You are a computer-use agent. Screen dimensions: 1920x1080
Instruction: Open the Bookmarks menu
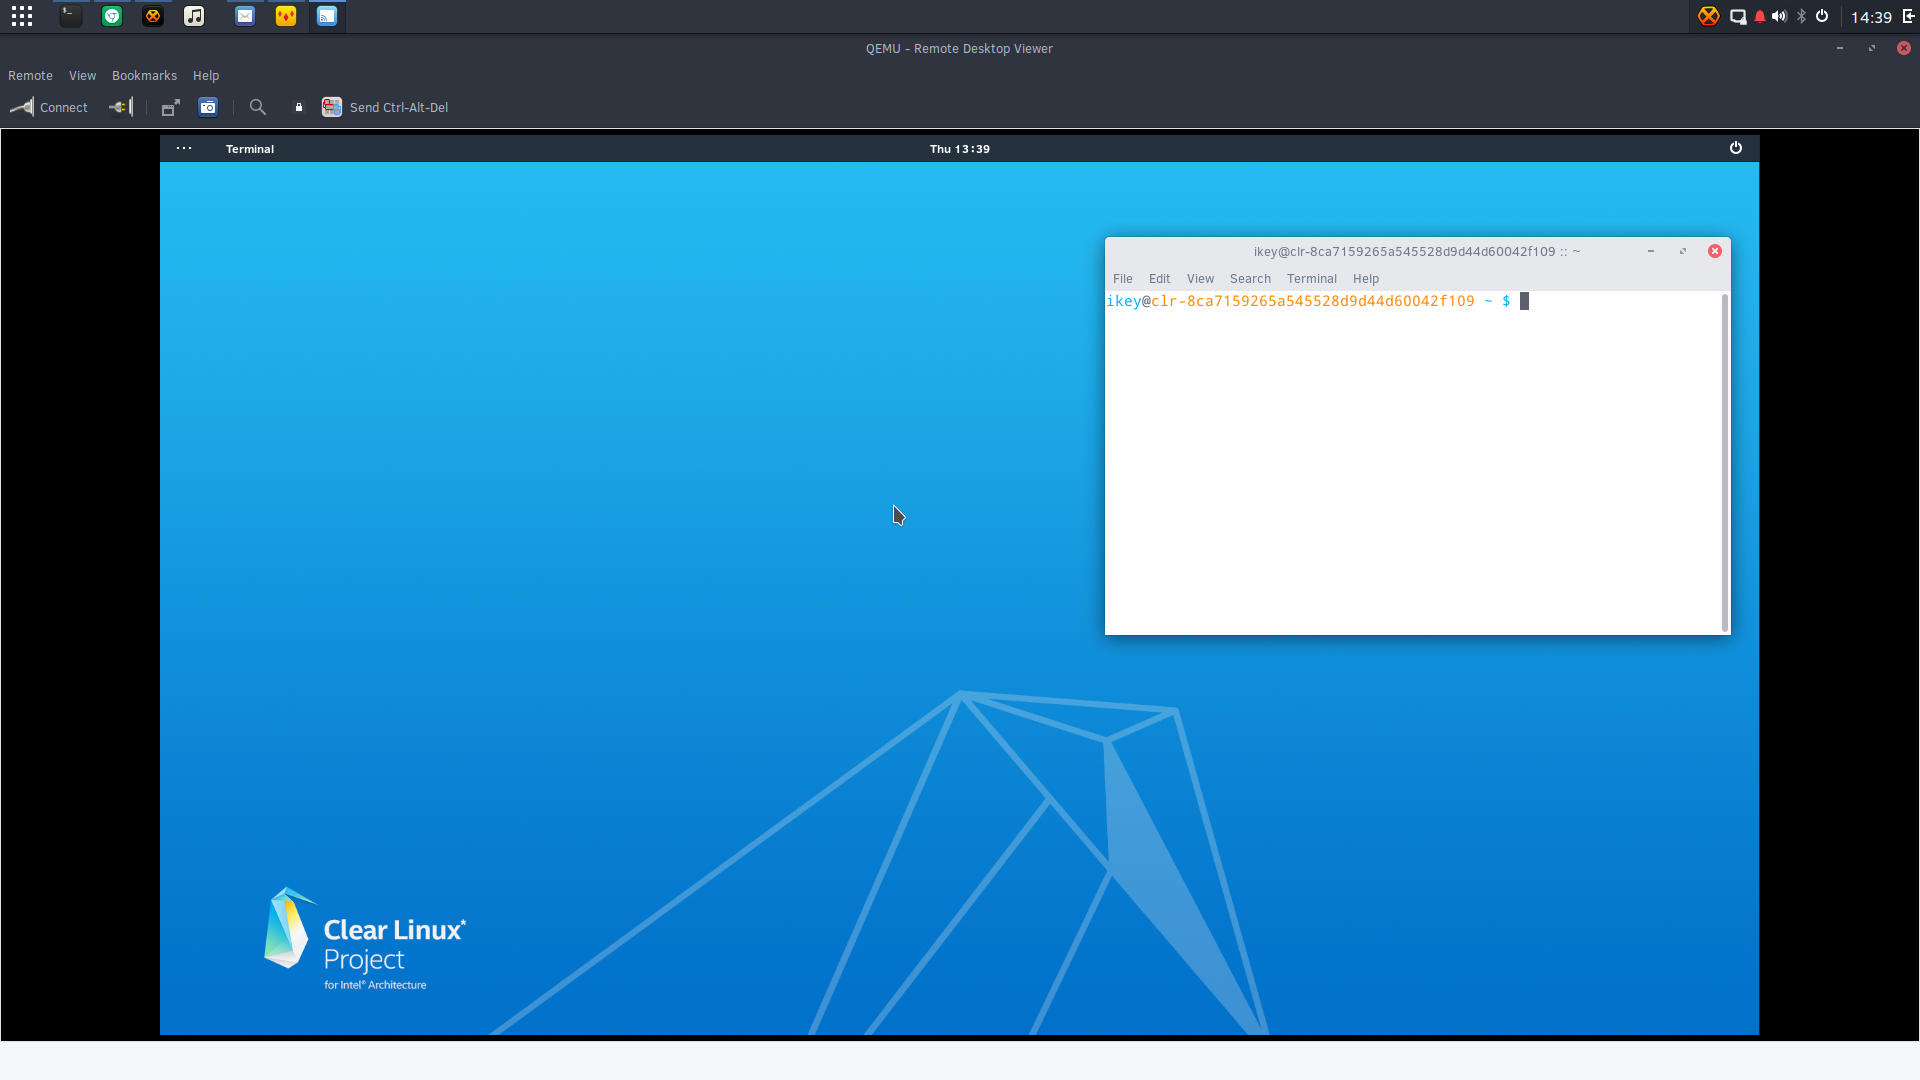point(144,76)
